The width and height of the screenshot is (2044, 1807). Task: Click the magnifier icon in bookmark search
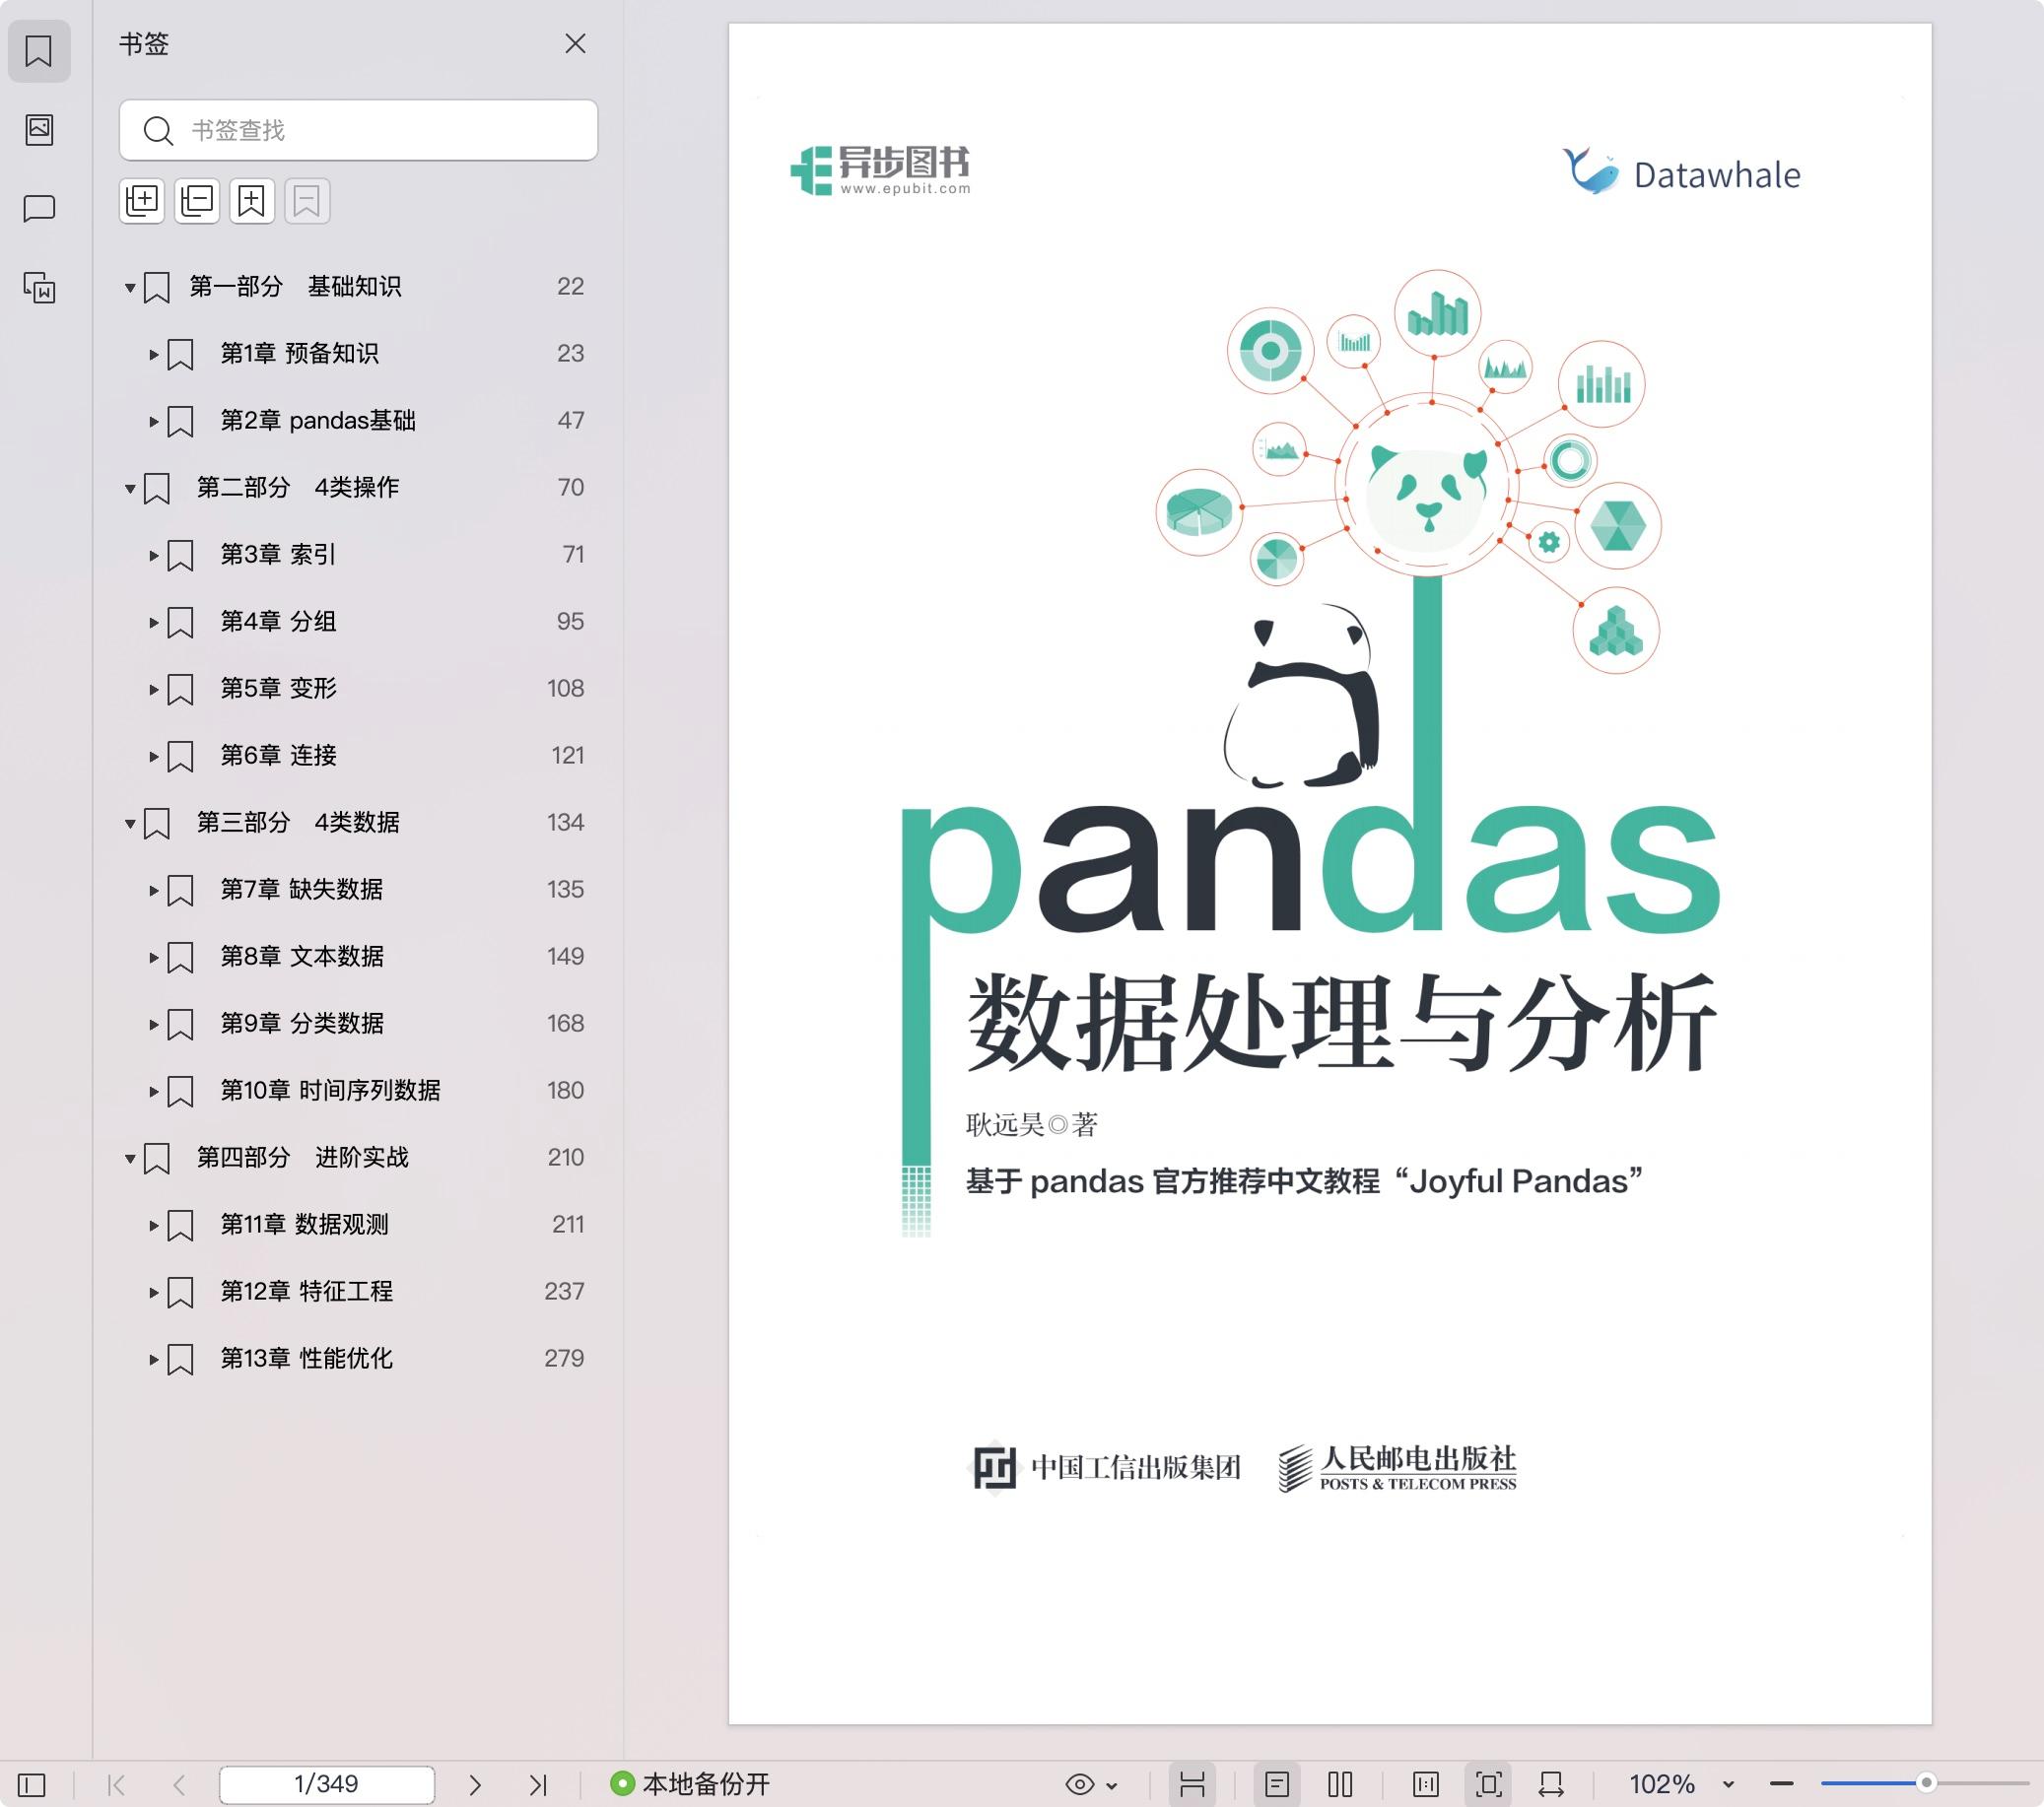tap(158, 130)
